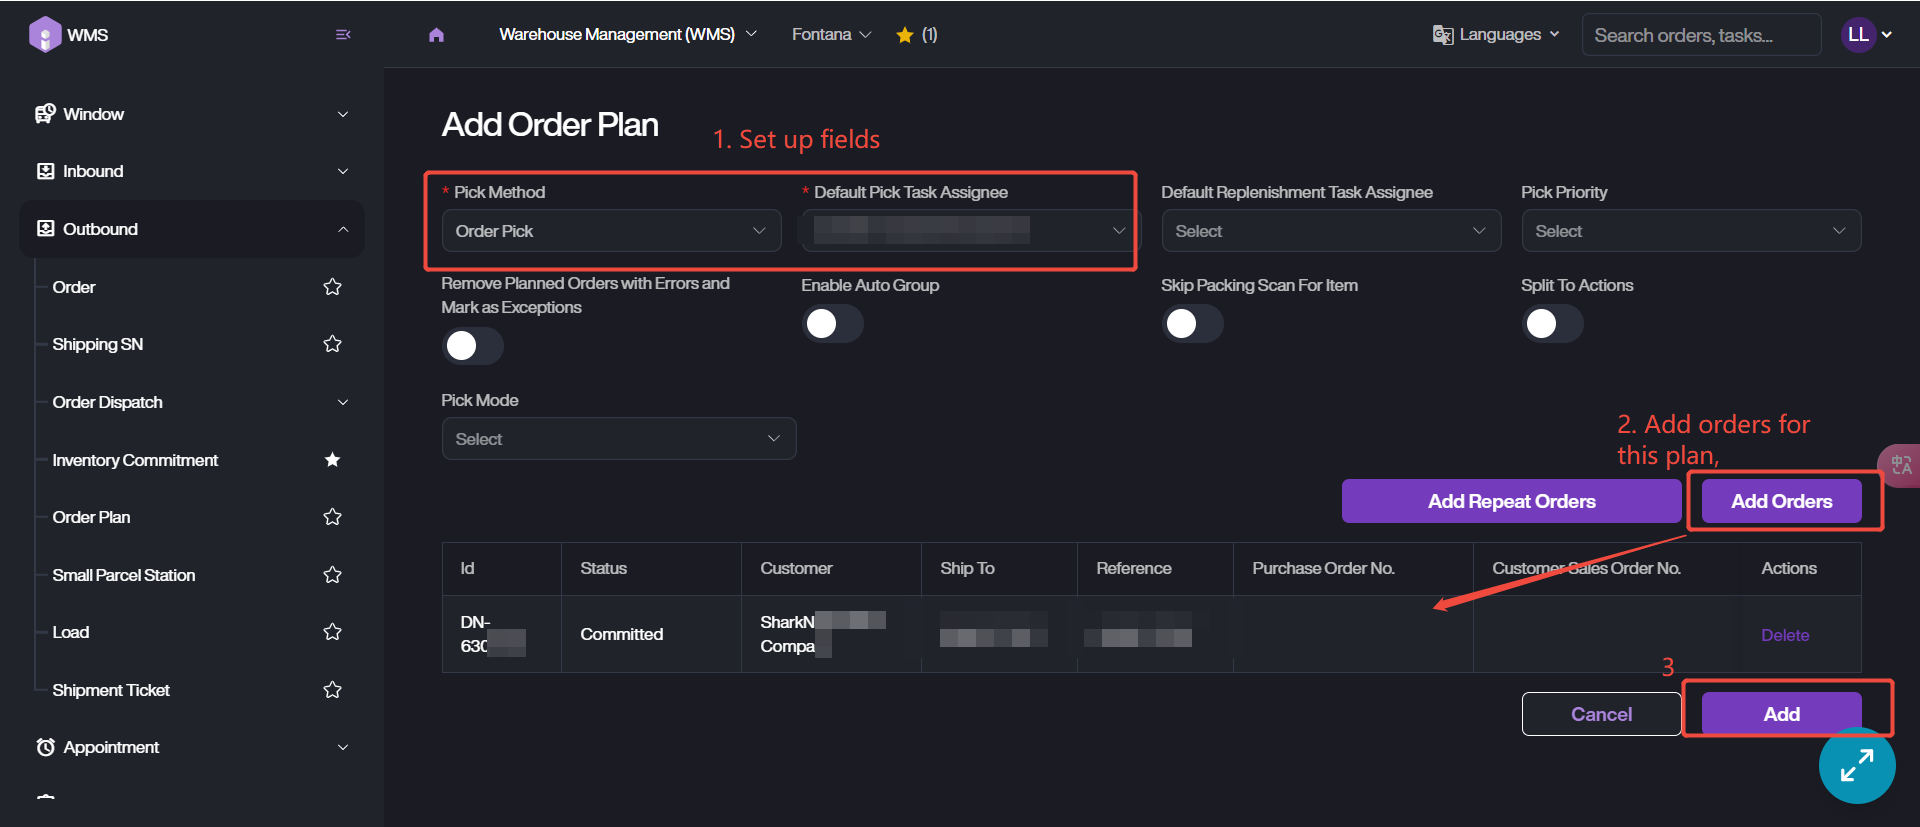Favorite the Shipment Ticket star

333,690
